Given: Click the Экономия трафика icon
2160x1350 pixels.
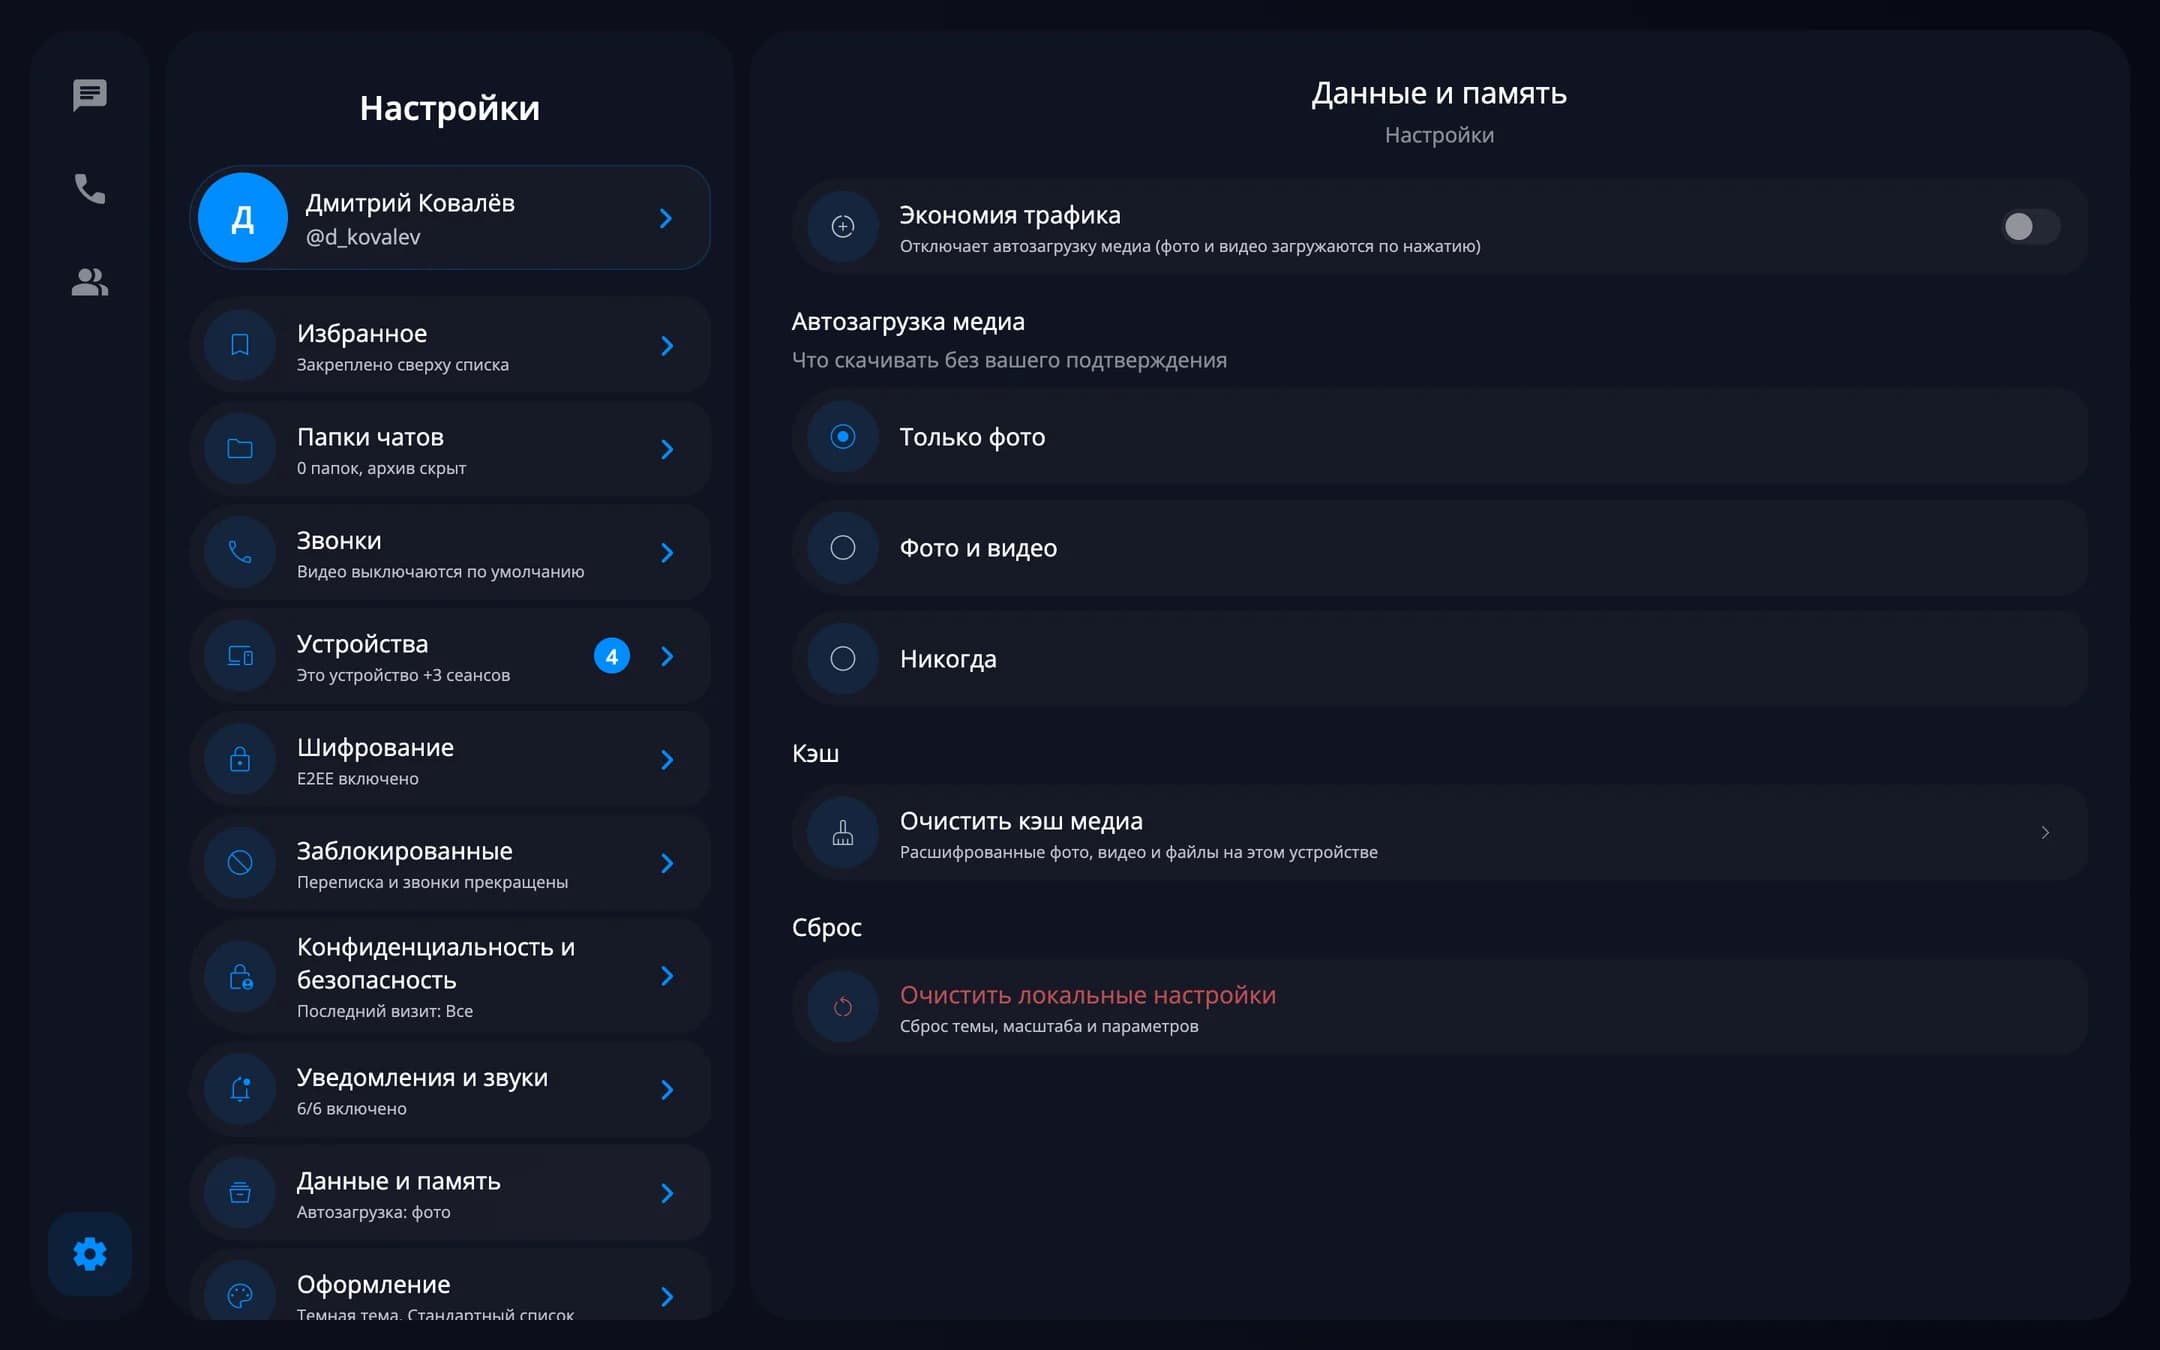Looking at the screenshot, I should click(x=843, y=227).
